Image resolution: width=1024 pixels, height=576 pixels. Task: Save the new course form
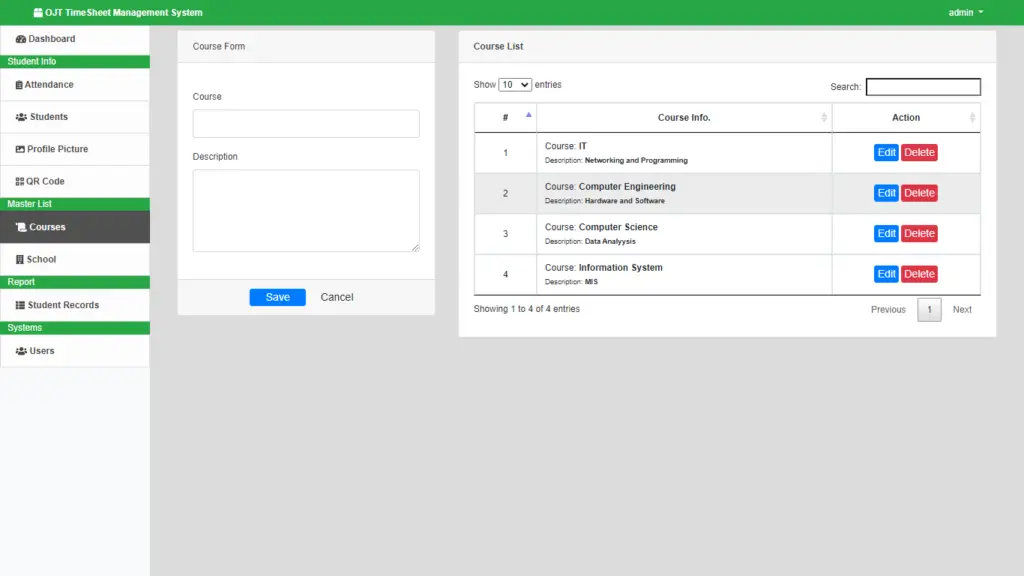277,297
